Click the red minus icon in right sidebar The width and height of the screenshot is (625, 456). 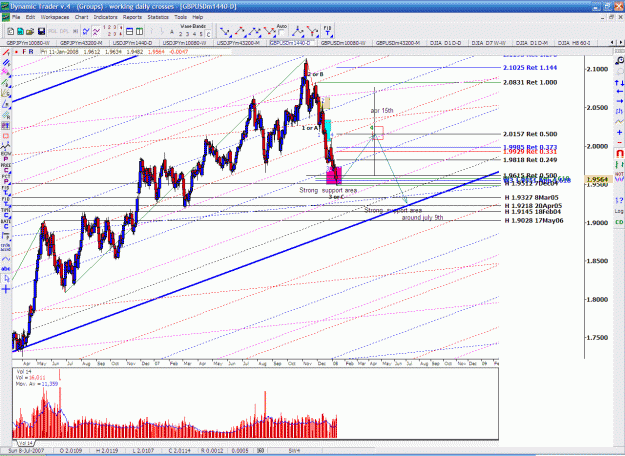619,142
